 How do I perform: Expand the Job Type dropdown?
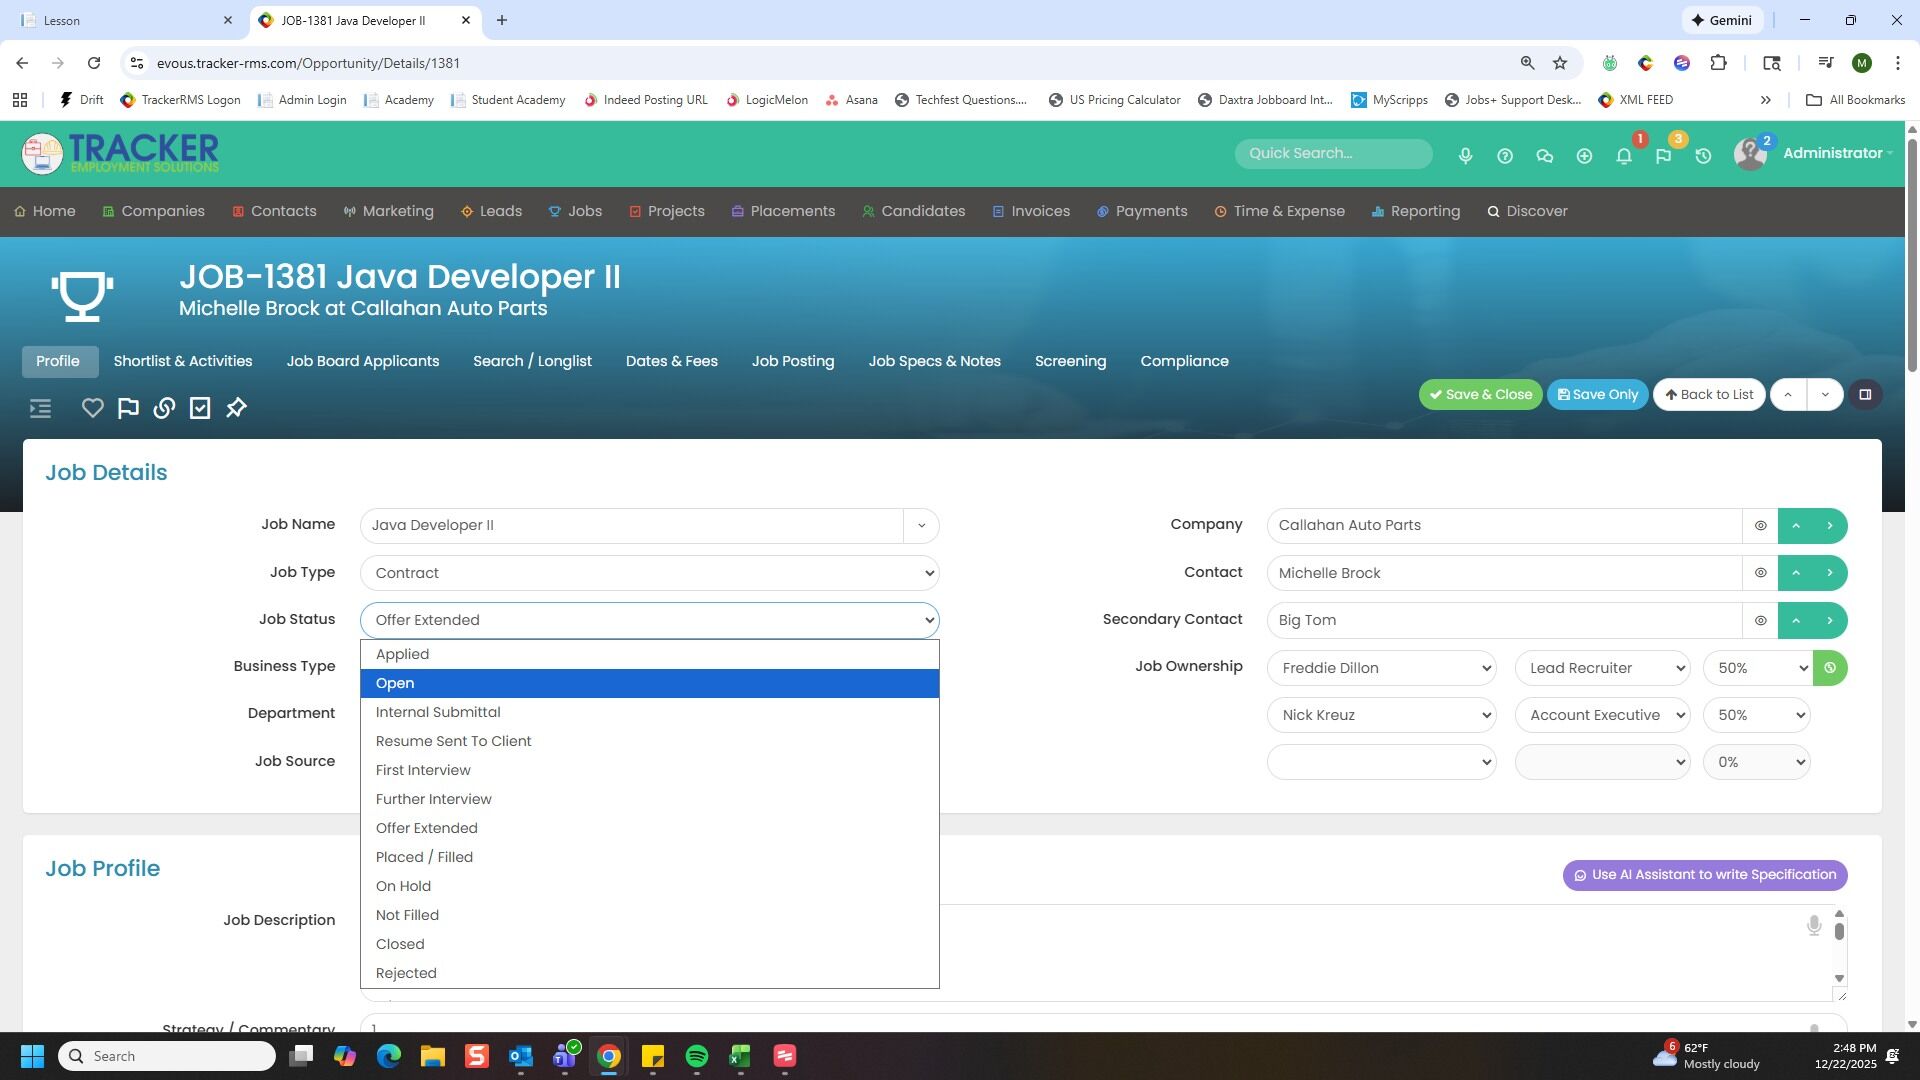[649, 573]
